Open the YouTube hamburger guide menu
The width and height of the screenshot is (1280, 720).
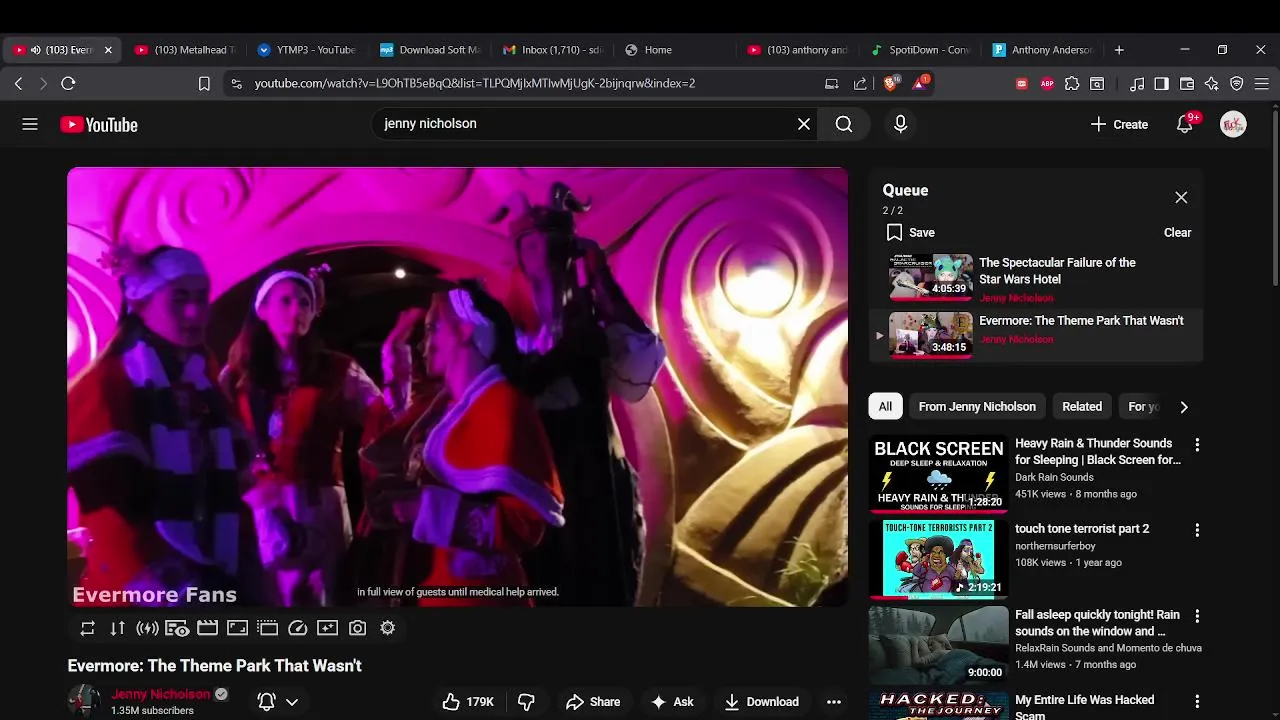click(30, 124)
